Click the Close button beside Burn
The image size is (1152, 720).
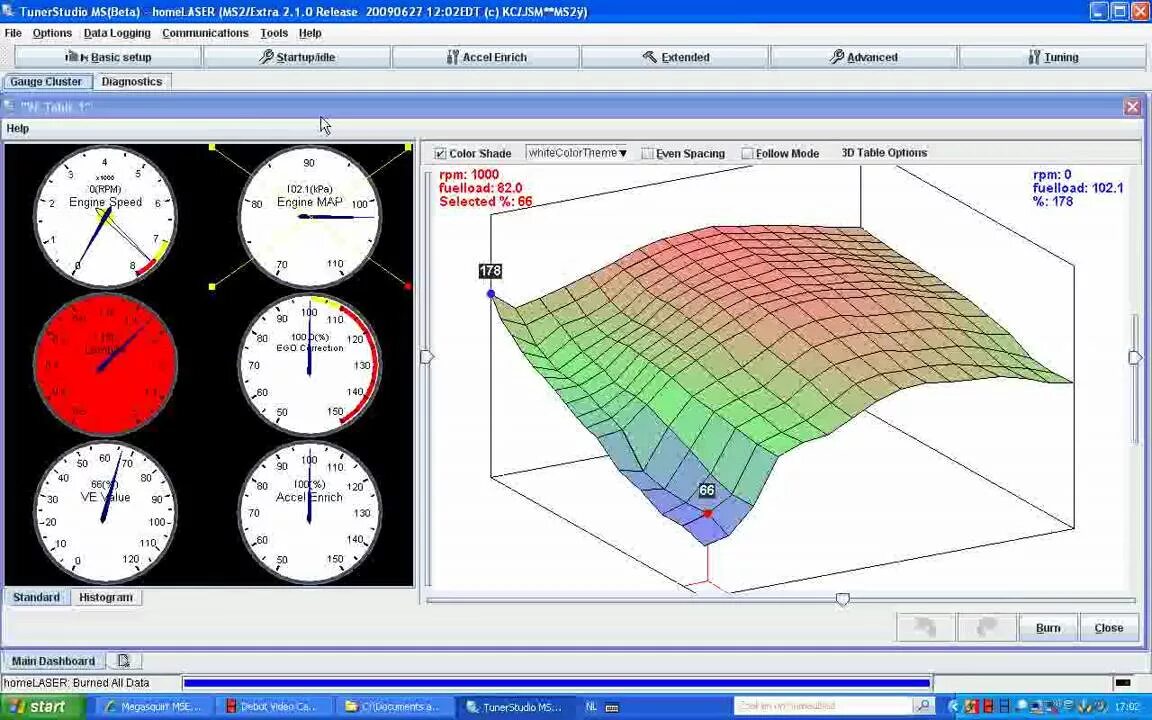(x=1109, y=627)
